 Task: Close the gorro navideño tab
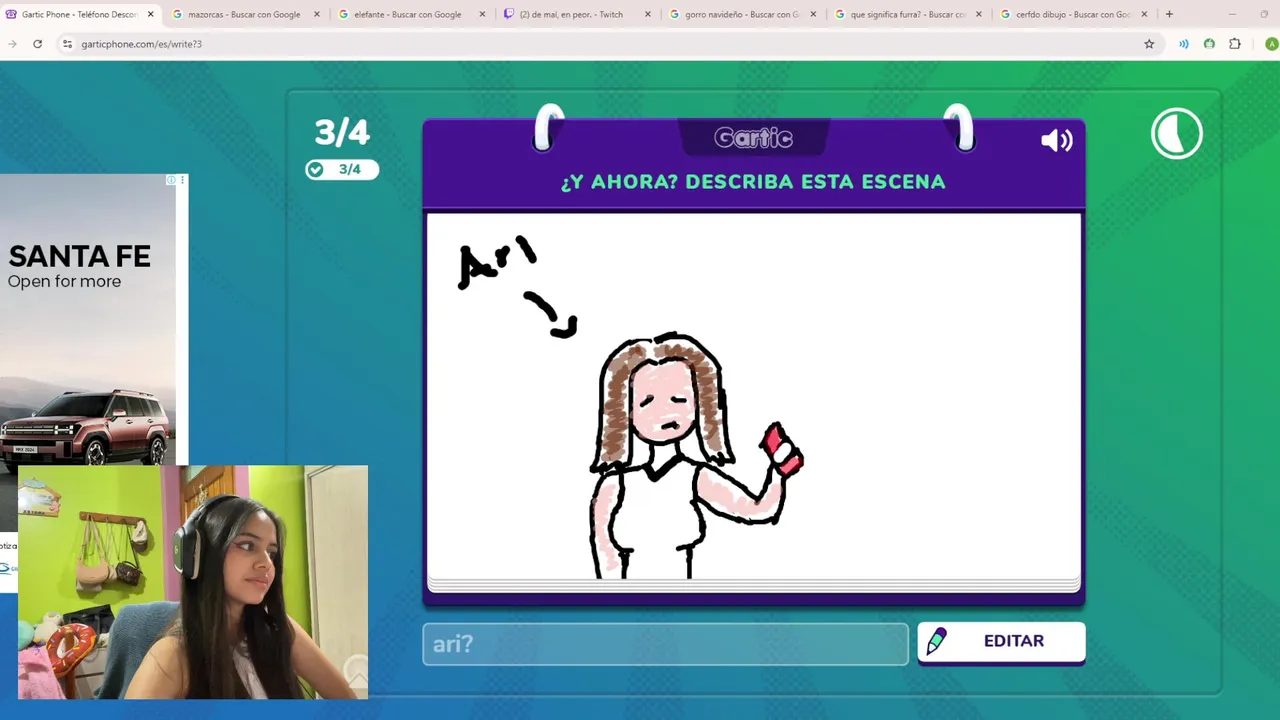(x=813, y=14)
